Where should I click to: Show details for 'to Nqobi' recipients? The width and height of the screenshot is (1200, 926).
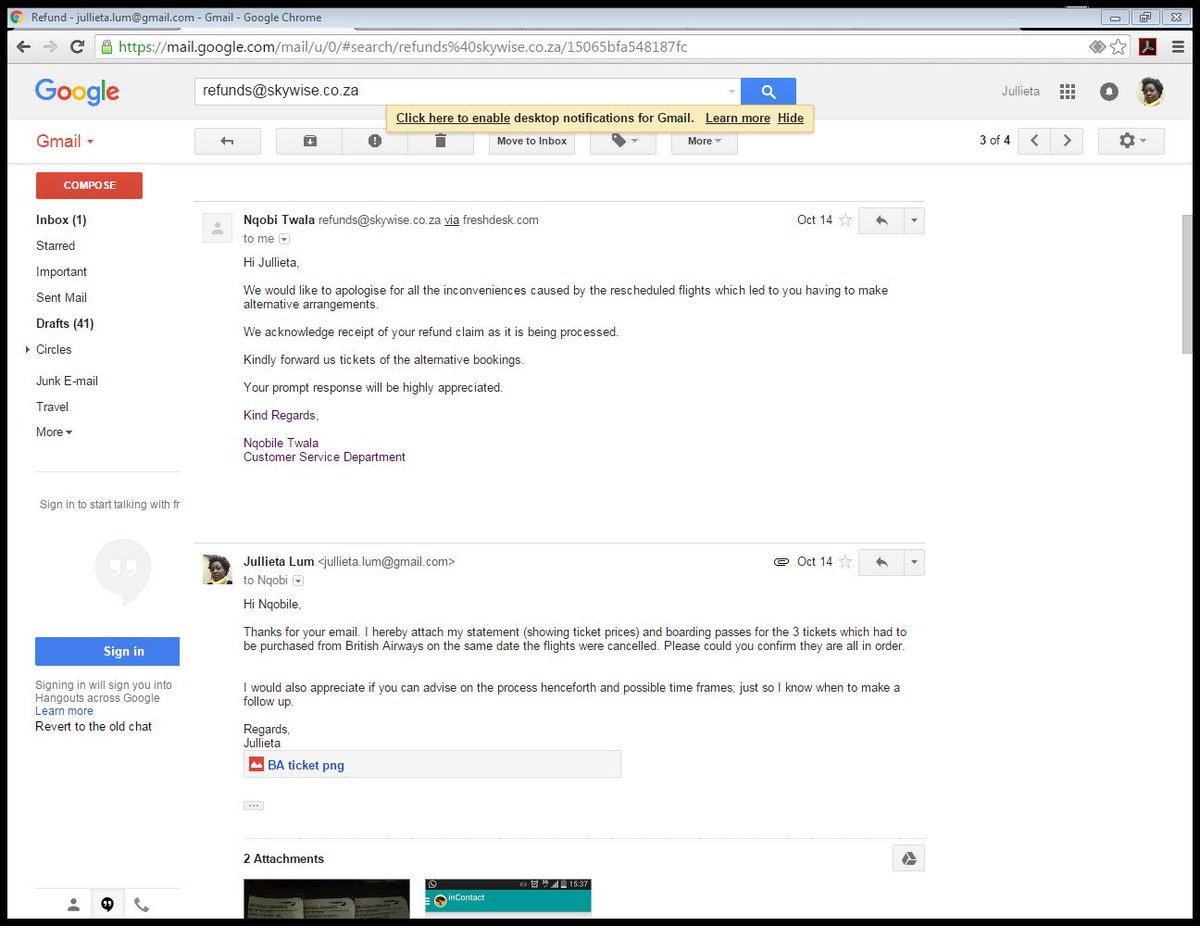[x=298, y=581]
